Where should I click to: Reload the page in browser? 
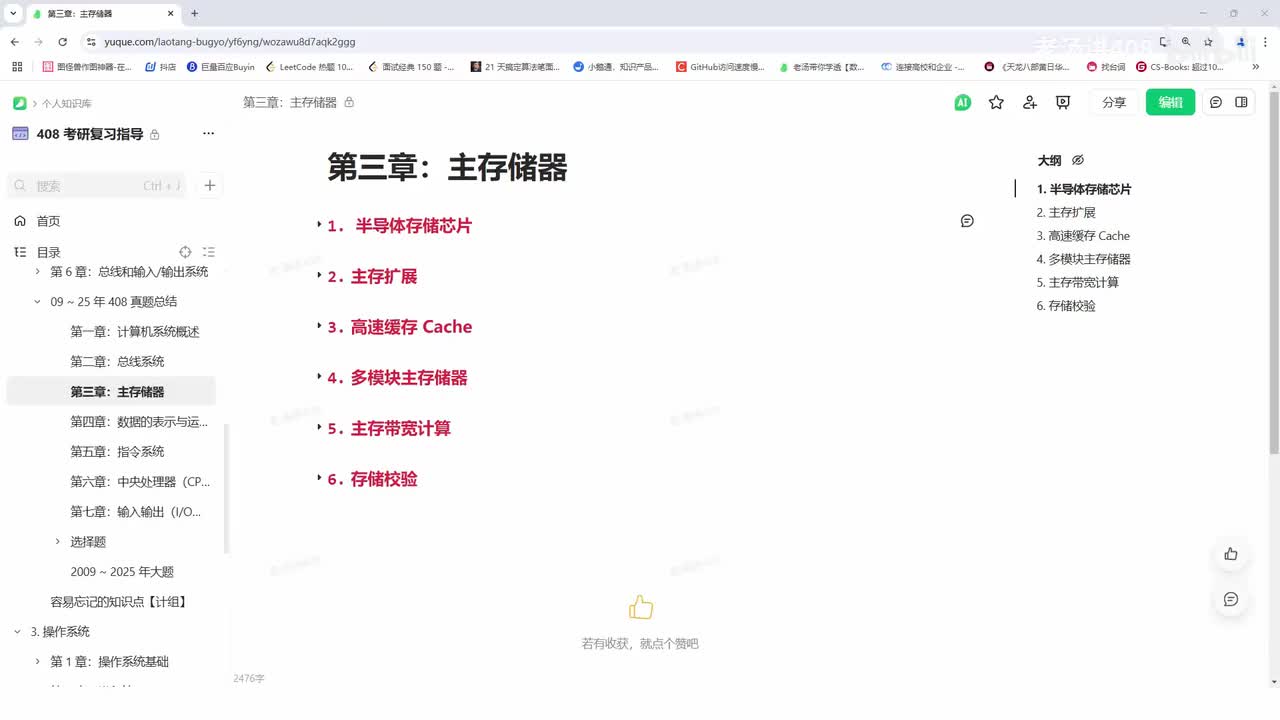(63, 42)
